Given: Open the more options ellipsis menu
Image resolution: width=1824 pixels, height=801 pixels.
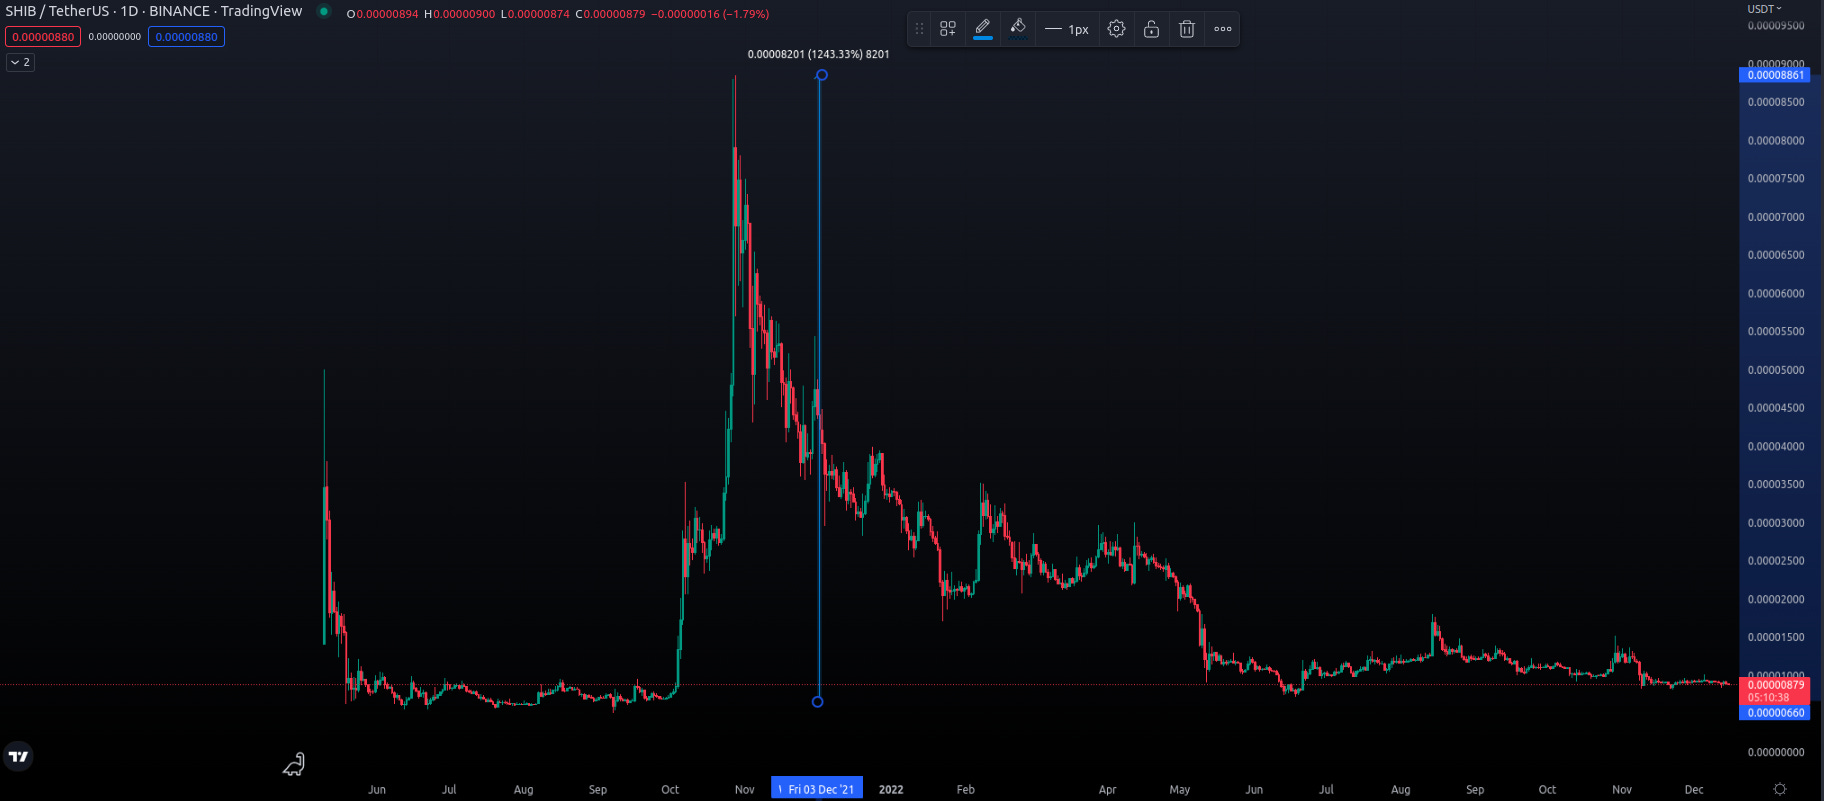Looking at the screenshot, I should (x=1223, y=29).
